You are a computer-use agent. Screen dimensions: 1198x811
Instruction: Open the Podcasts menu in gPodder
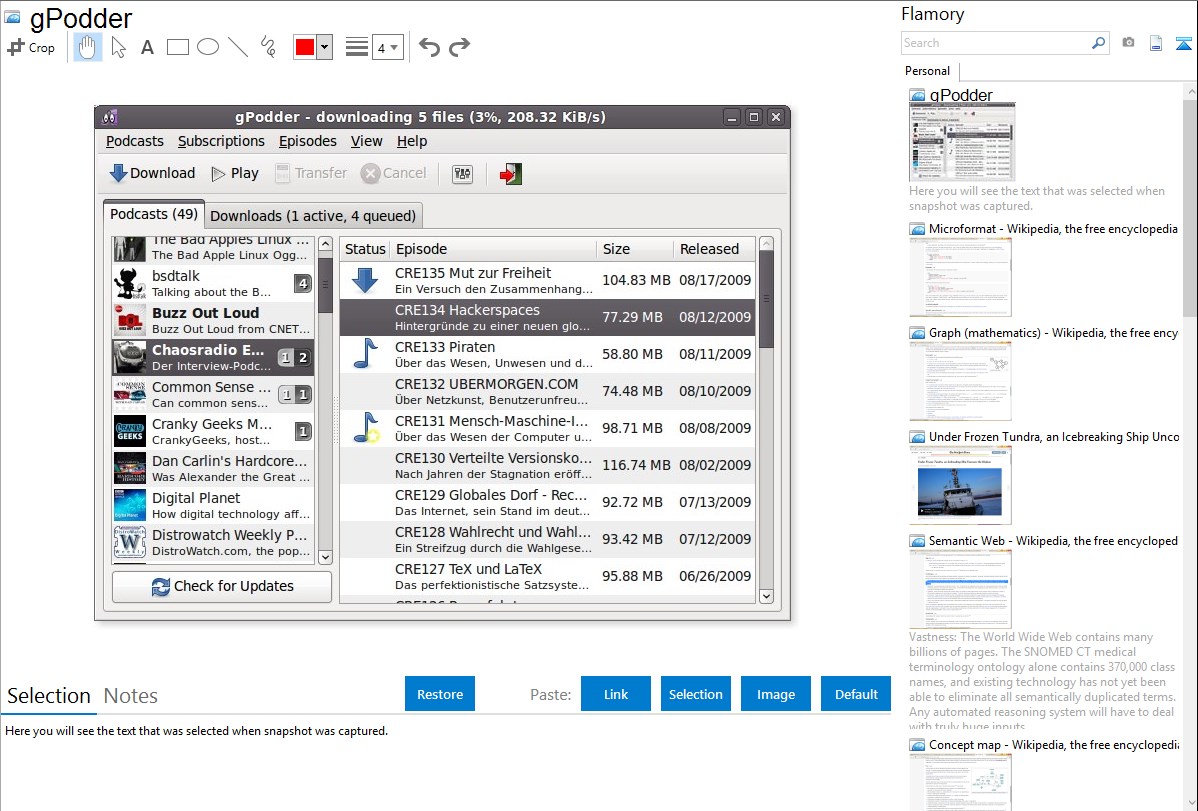[x=134, y=141]
